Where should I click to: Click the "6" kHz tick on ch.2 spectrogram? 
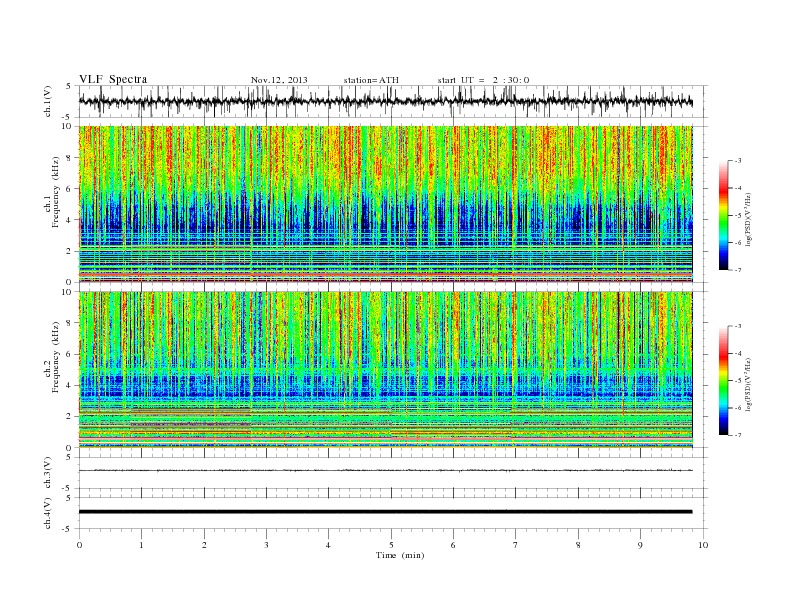pyautogui.click(x=69, y=354)
